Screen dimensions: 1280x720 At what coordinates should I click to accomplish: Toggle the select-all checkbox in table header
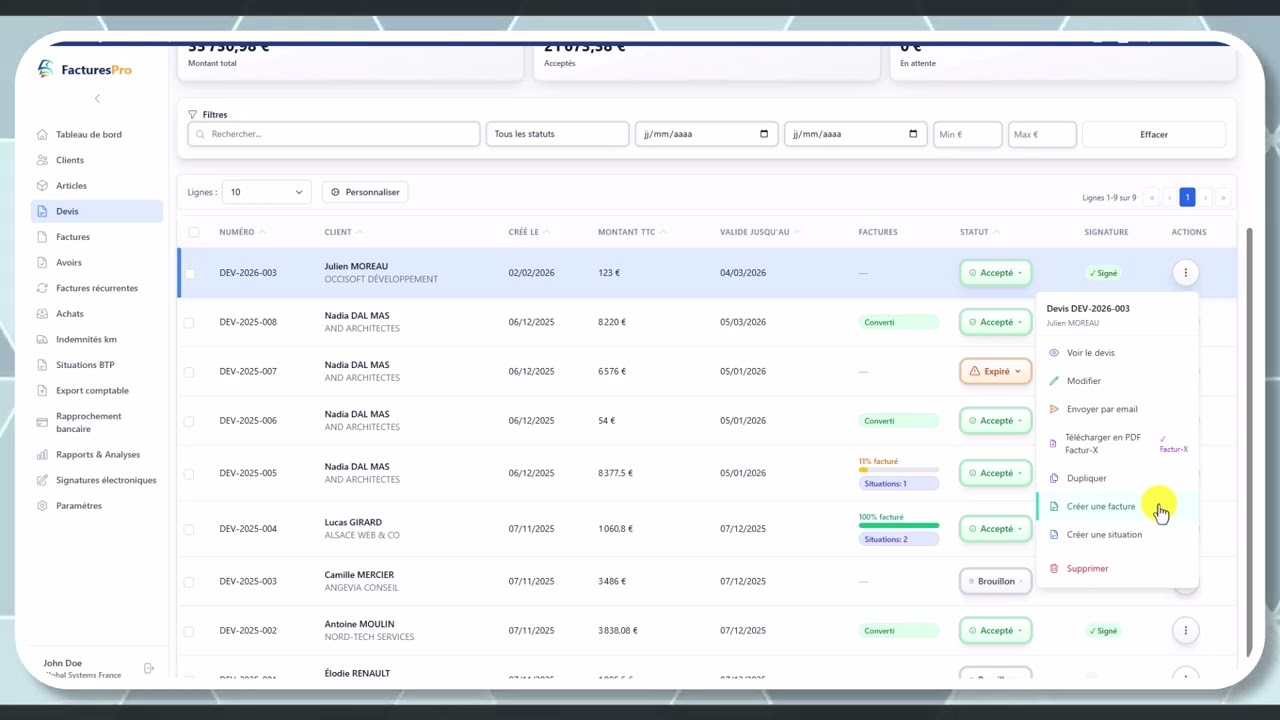tap(194, 232)
